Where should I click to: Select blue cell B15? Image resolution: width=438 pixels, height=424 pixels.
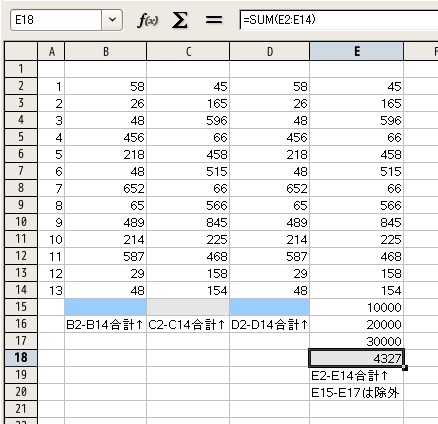point(105,307)
